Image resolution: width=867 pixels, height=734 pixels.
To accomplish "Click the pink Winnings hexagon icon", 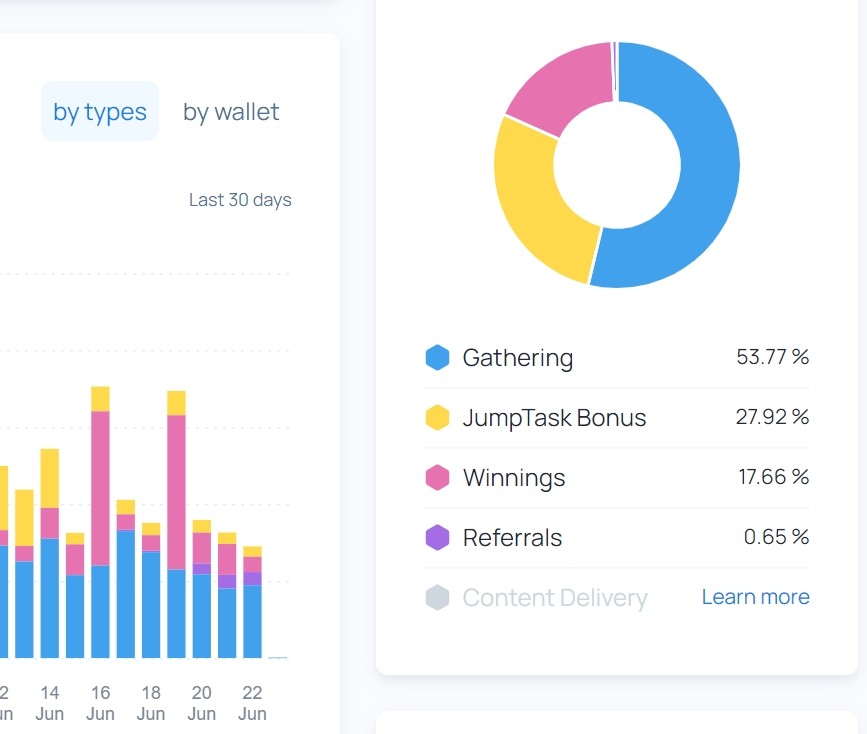I will (437, 477).
